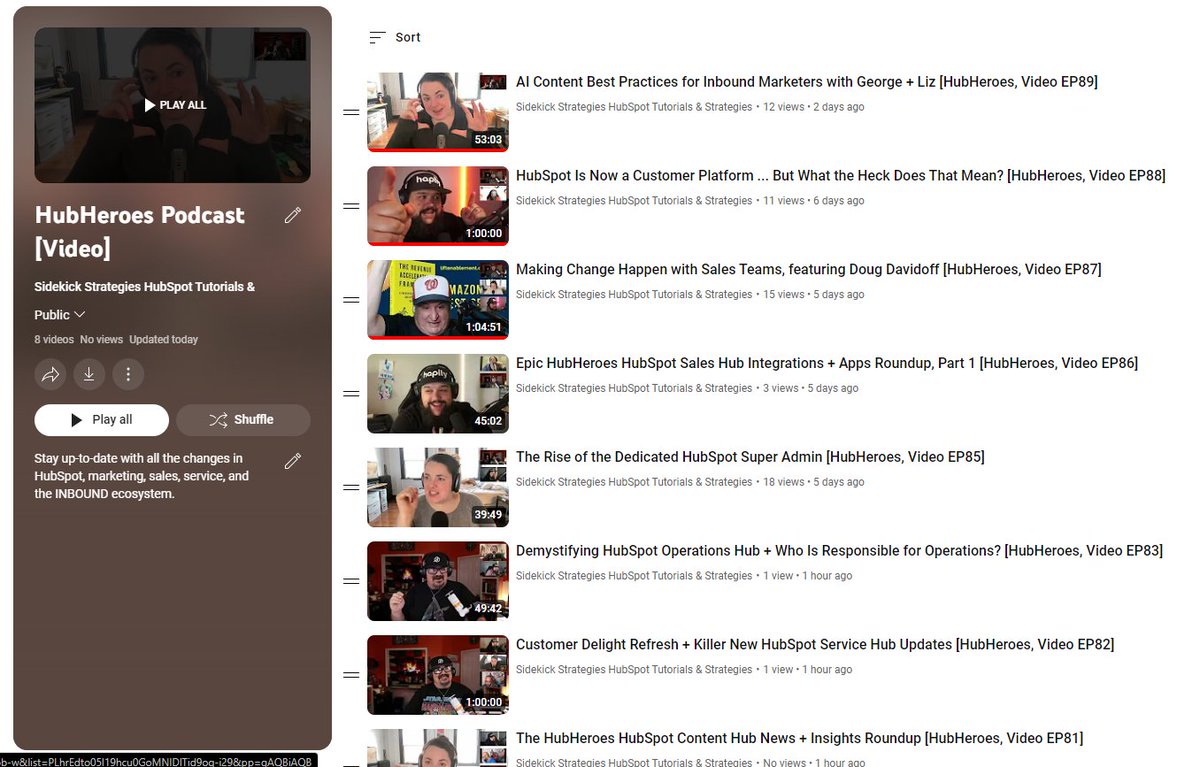
Task: Shuffle the playlist
Action: 243,420
